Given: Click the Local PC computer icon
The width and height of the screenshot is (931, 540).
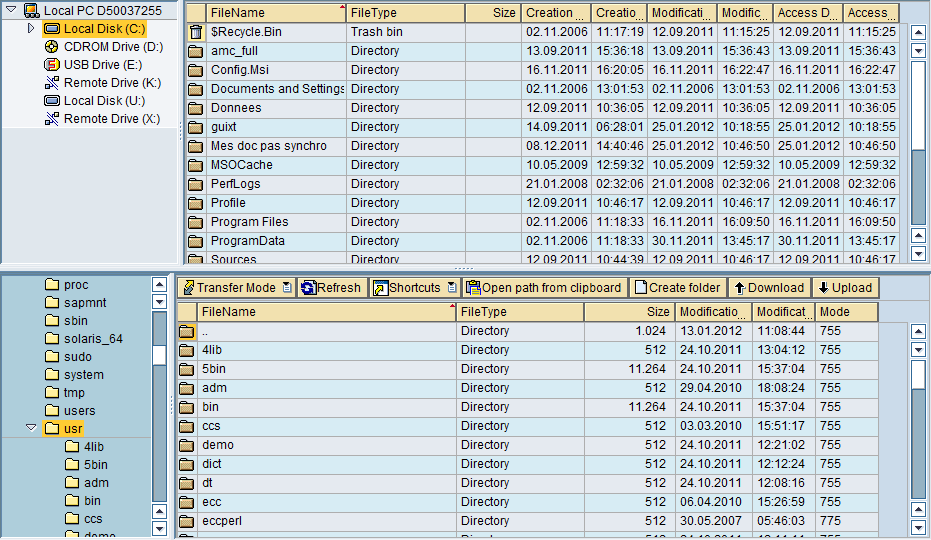Looking at the screenshot, I should [x=31, y=10].
